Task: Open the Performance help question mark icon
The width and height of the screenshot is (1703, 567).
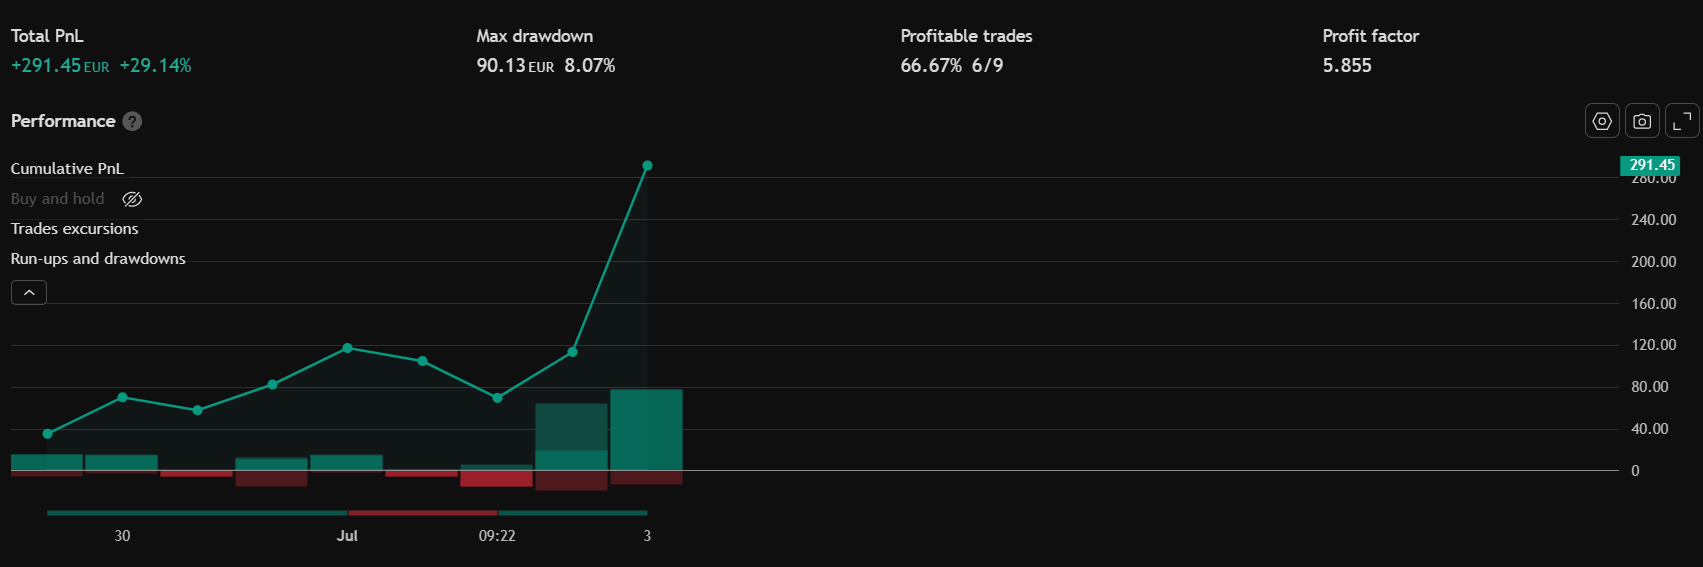Action: tap(132, 121)
